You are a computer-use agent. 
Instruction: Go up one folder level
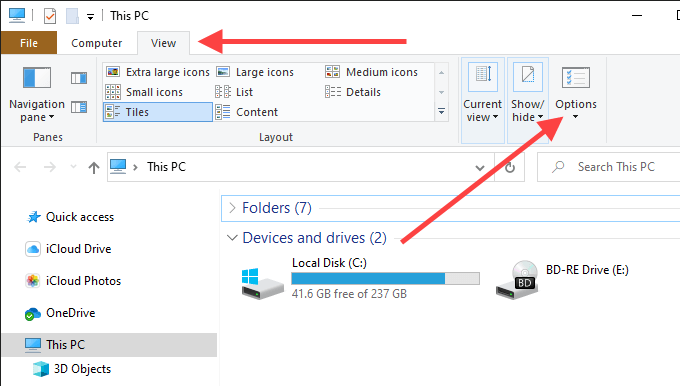point(94,167)
